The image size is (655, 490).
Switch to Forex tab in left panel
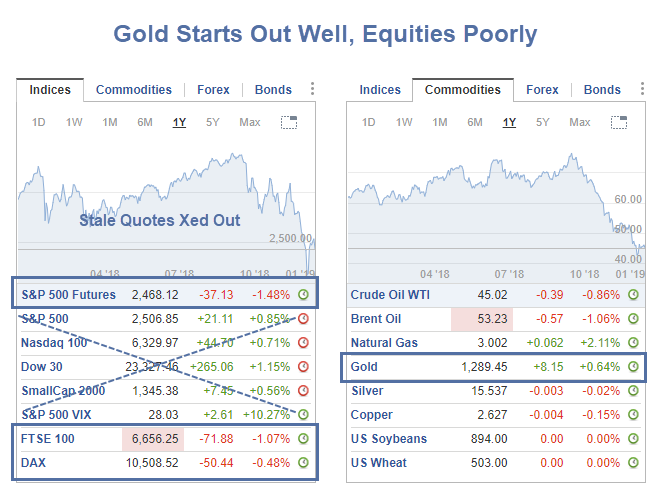(213, 90)
